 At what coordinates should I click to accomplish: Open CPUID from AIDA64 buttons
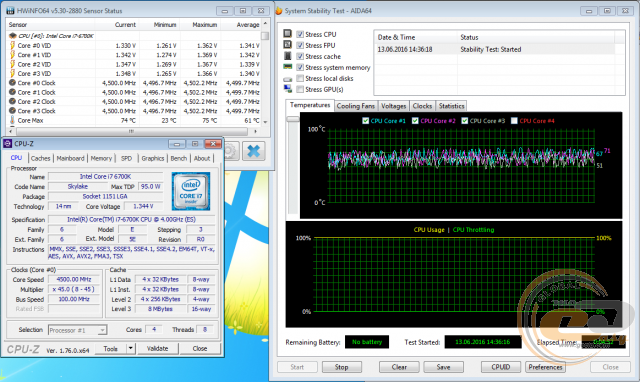501,367
